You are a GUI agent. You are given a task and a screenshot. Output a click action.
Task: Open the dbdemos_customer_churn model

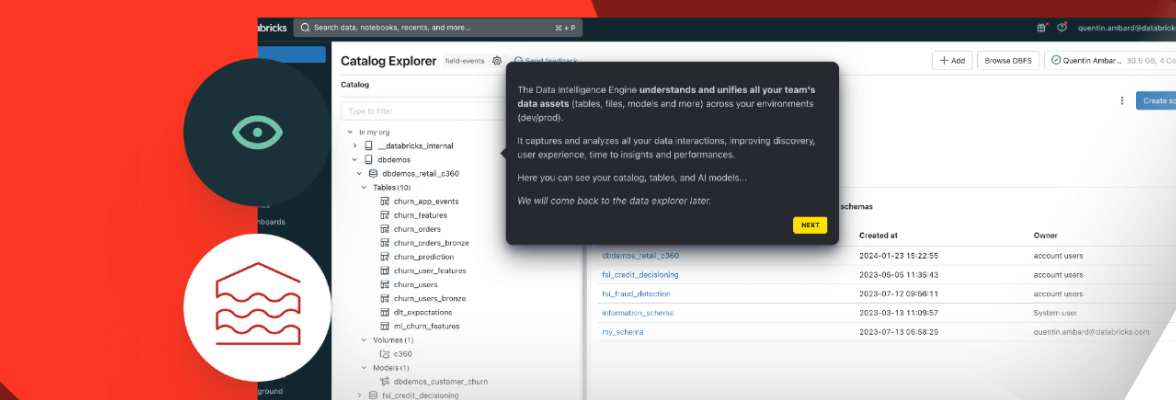point(440,381)
